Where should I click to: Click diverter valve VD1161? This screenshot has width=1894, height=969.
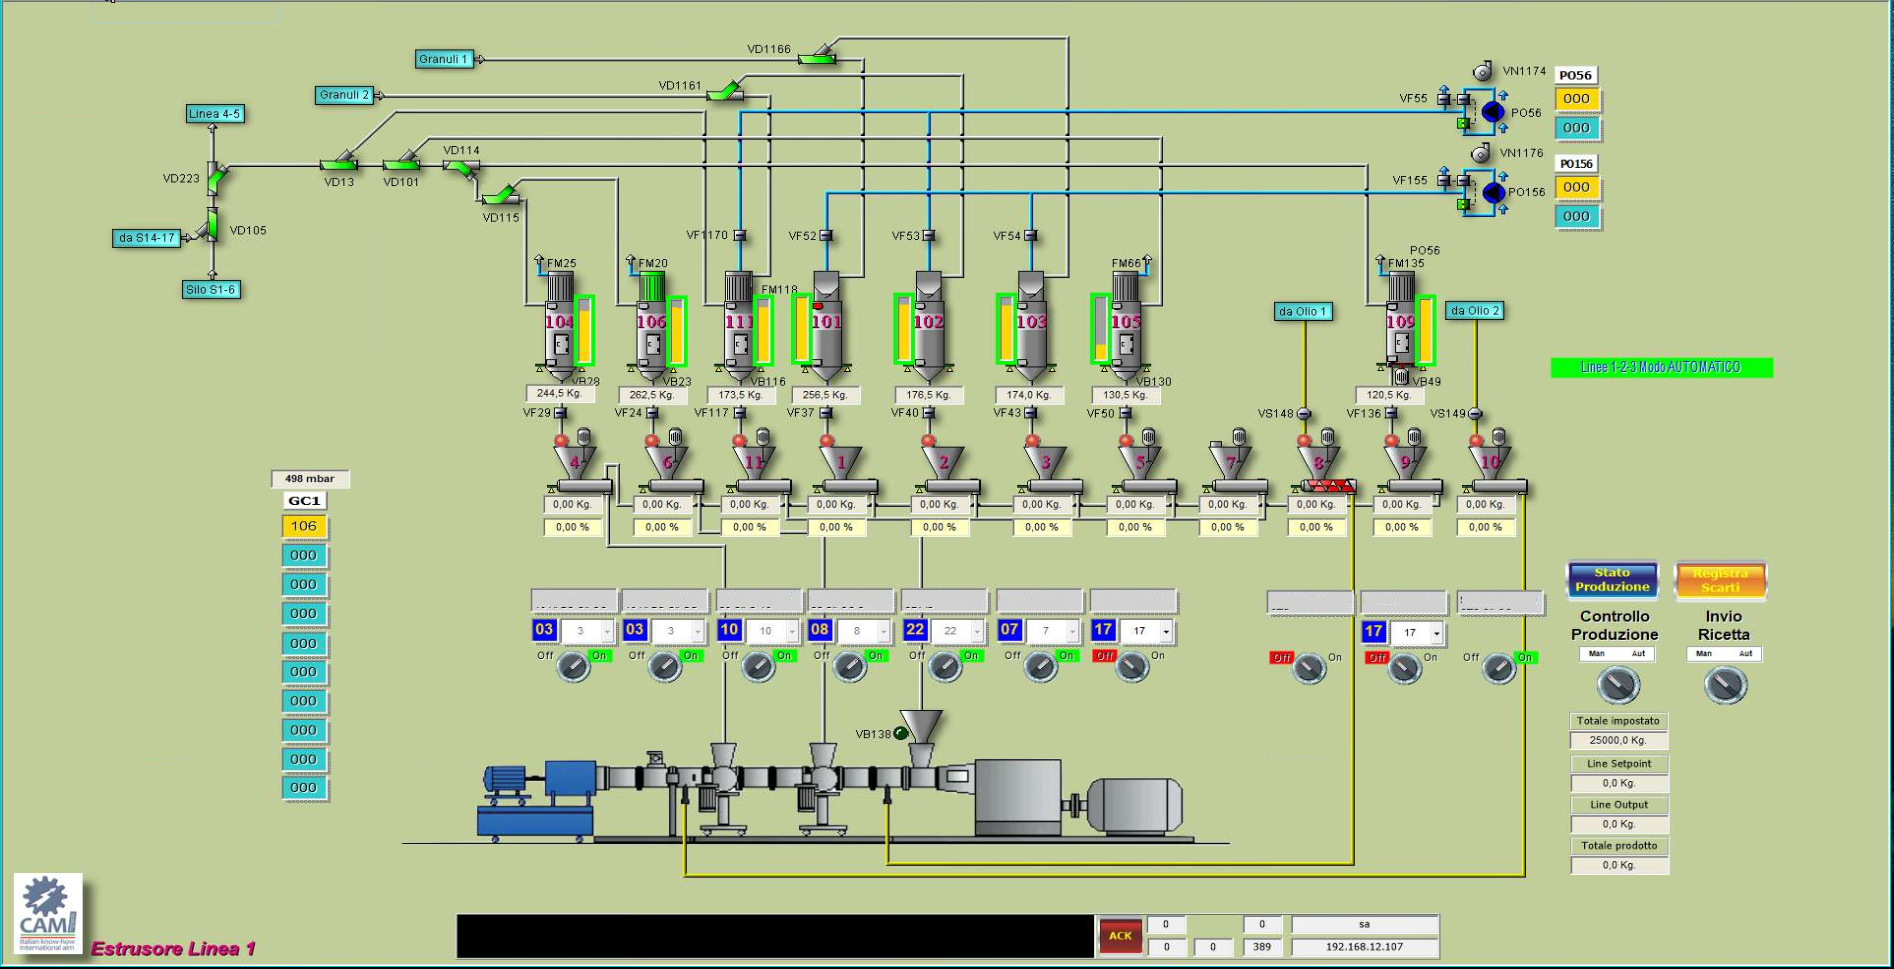725,92
